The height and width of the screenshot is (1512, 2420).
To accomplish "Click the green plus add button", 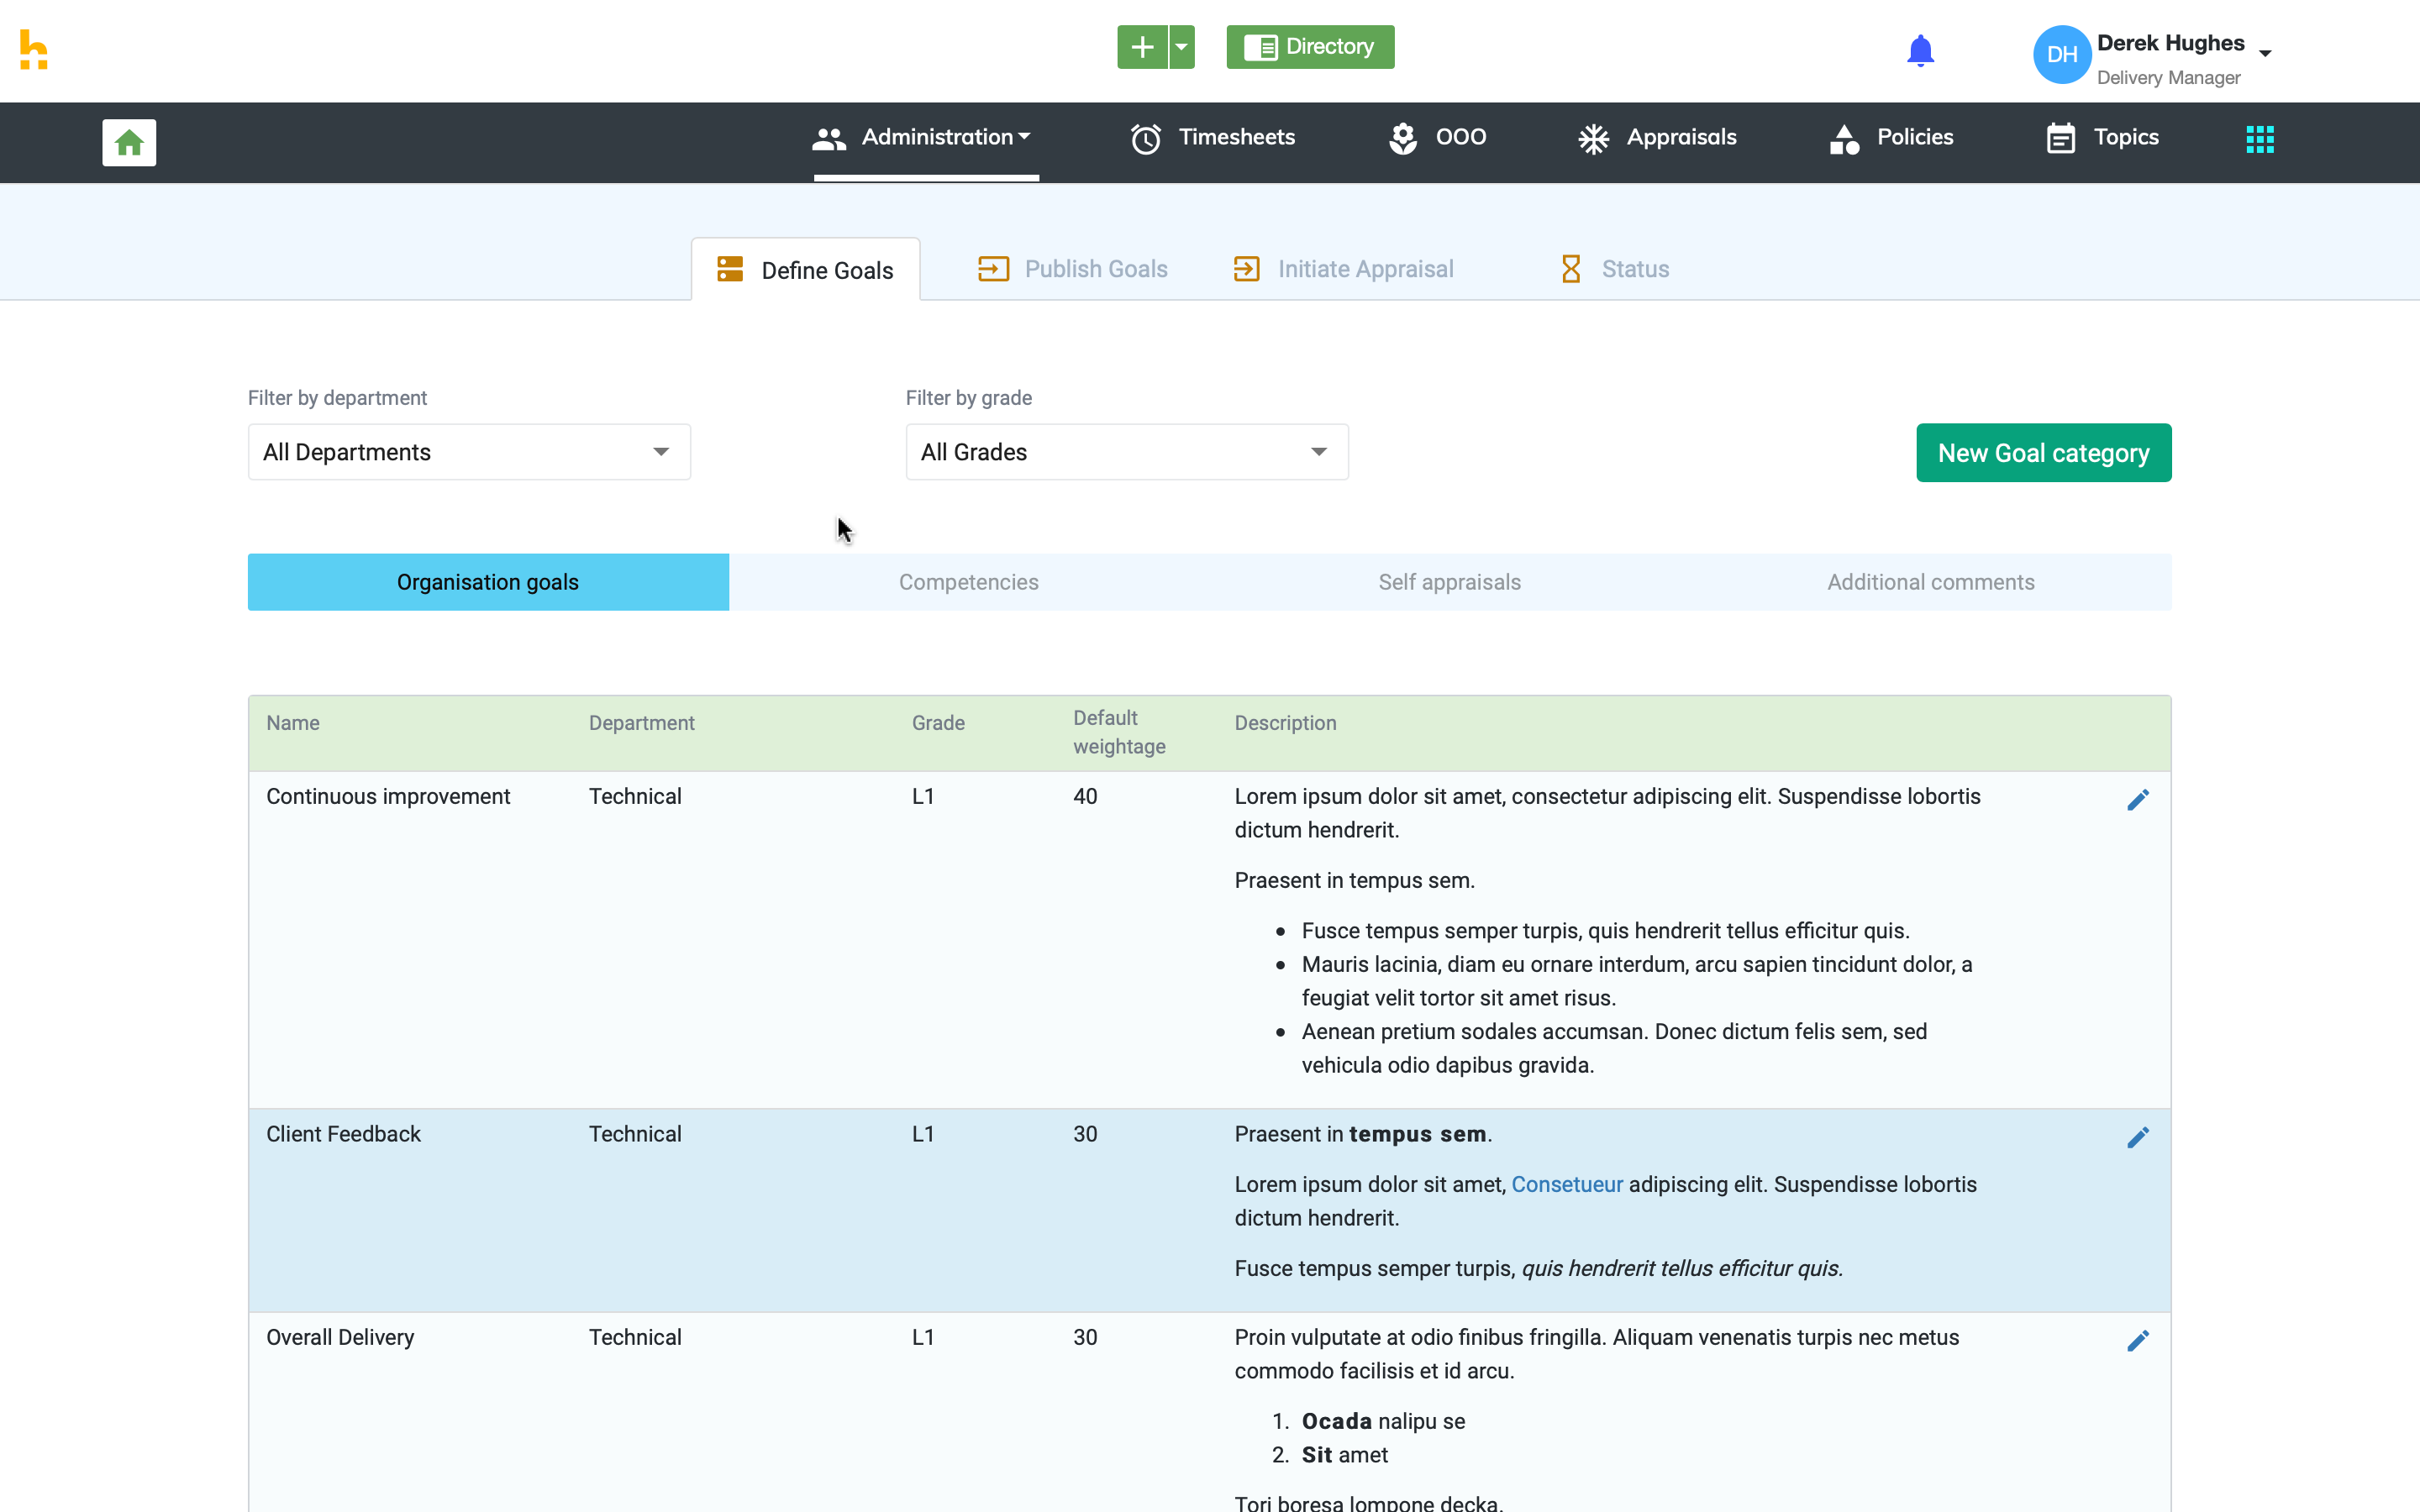I will (x=1142, y=47).
